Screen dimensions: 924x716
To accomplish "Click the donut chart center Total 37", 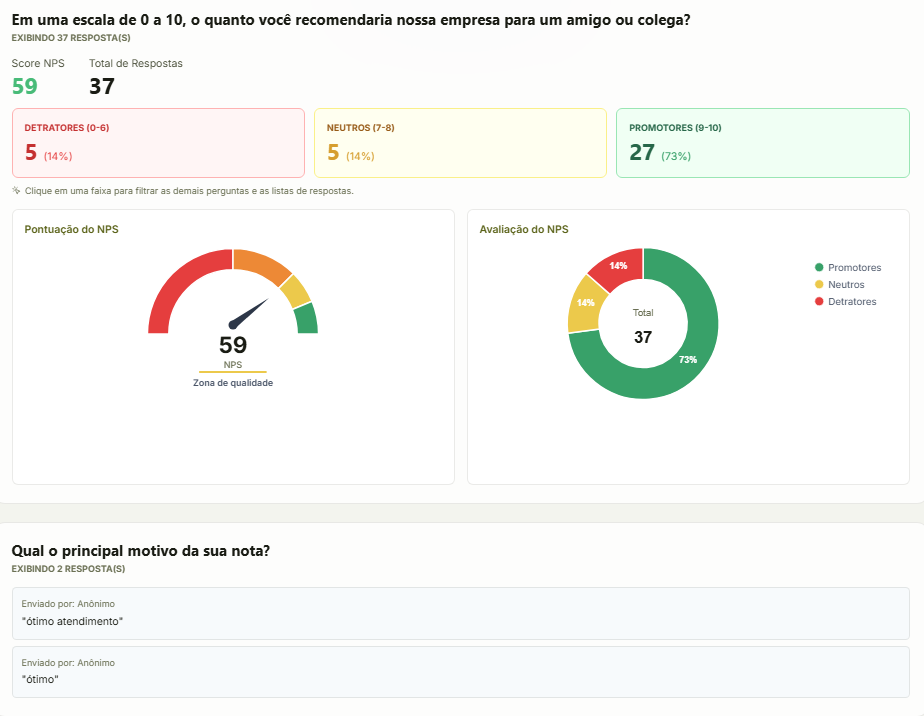I will [643, 326].
